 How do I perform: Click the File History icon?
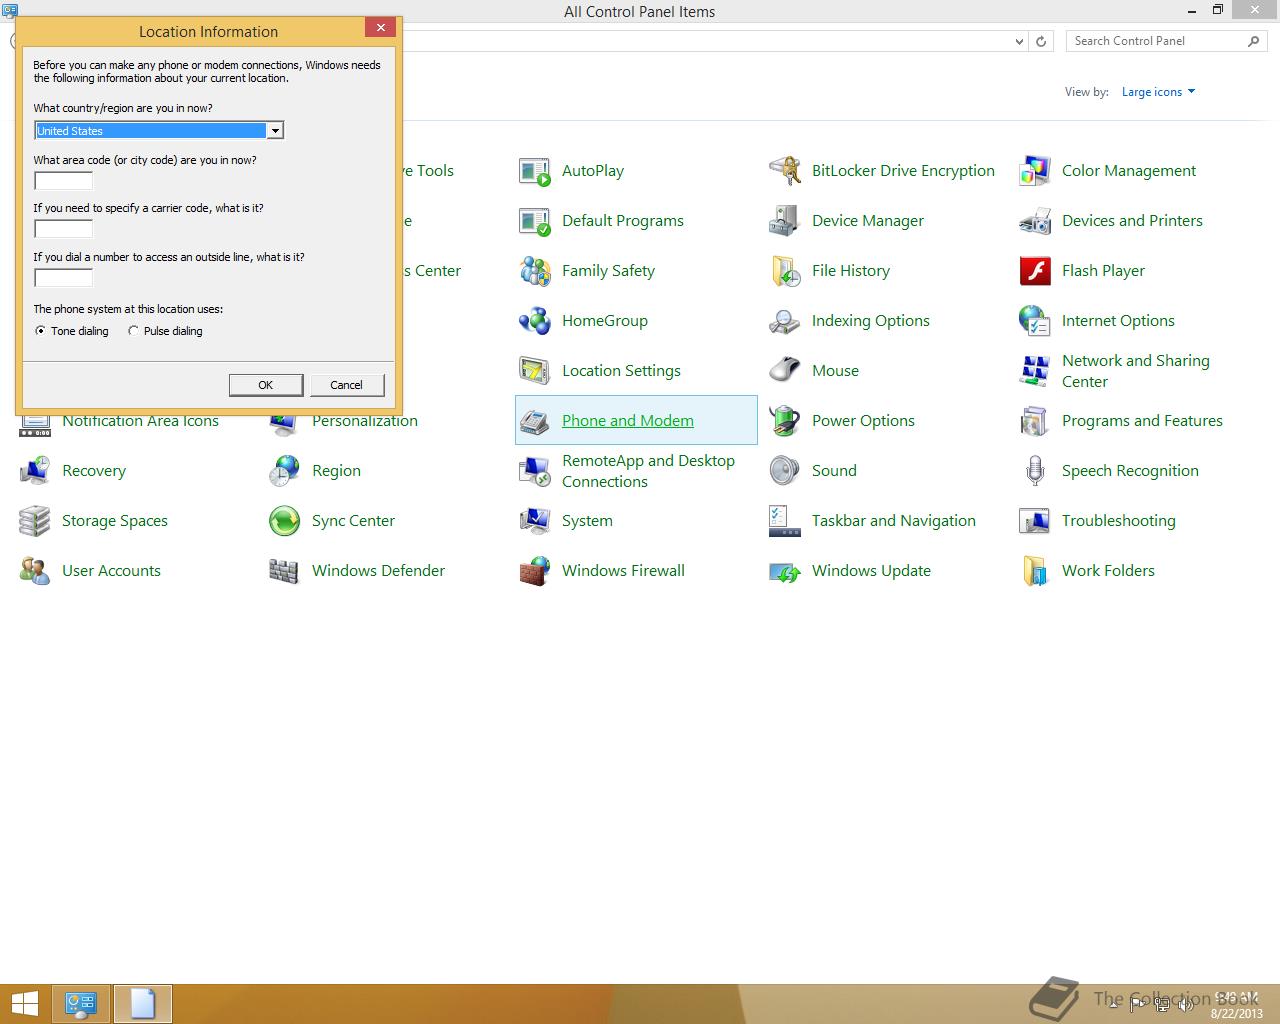[x=785, y=271]
